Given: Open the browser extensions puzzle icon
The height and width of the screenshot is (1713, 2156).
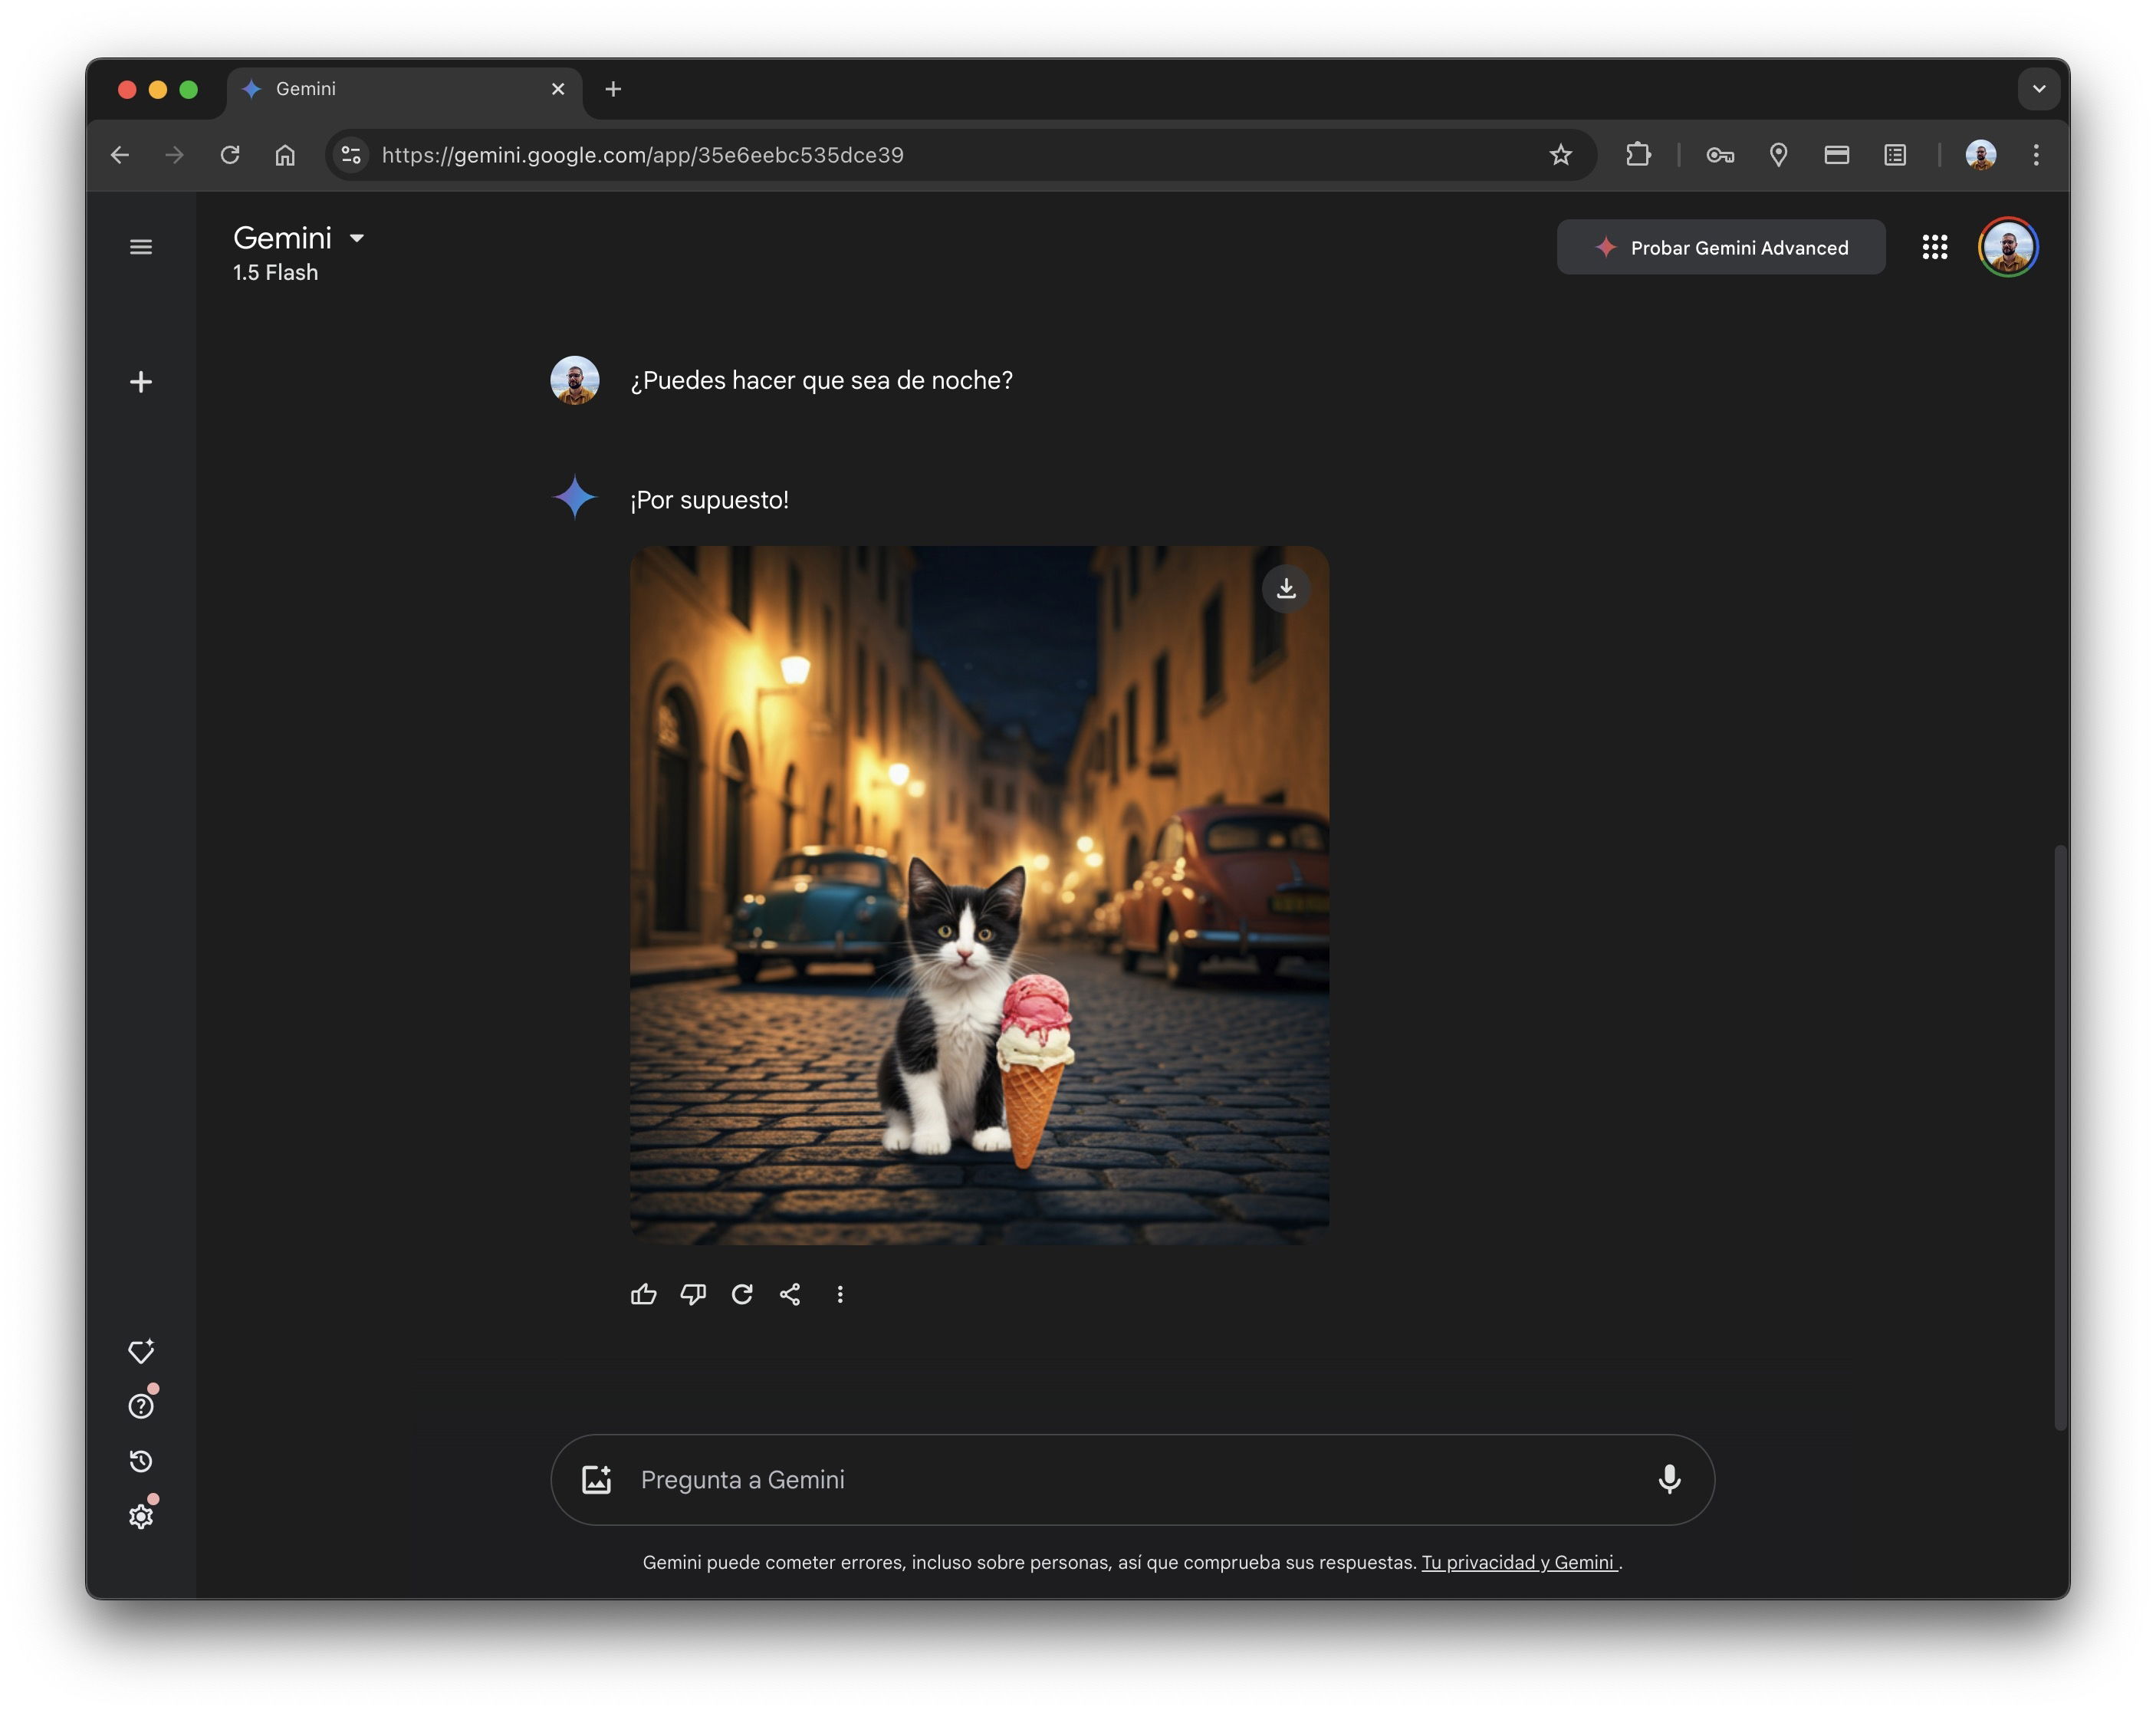Looking at the screenshot, I should [1638, 155].
